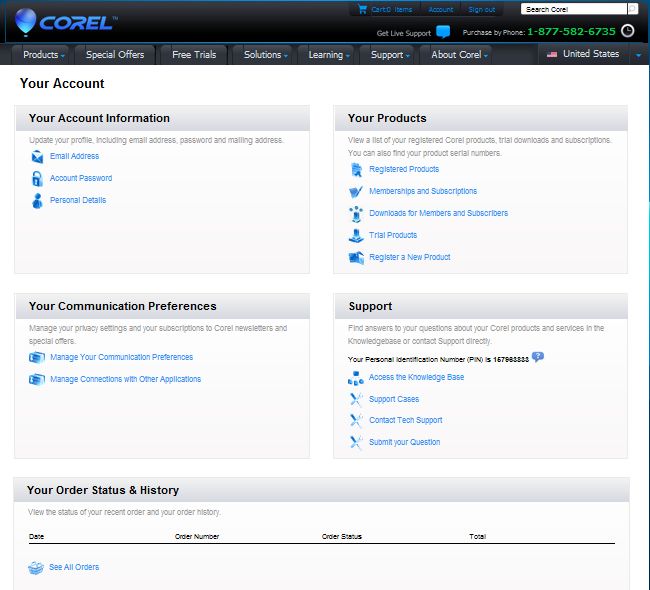Viewport: 650px width, 590px height.
Task: Click the Downloads for Members icon
Action: click(x=356, y=214)
